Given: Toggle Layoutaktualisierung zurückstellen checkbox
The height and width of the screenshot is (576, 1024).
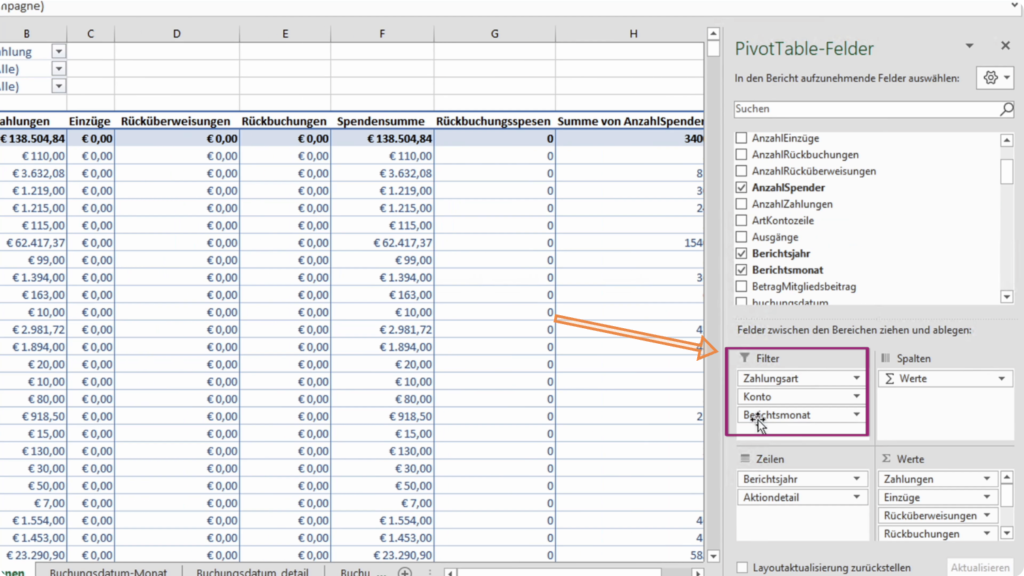Looking at the screenshot, I should click(x=742, y=568).
